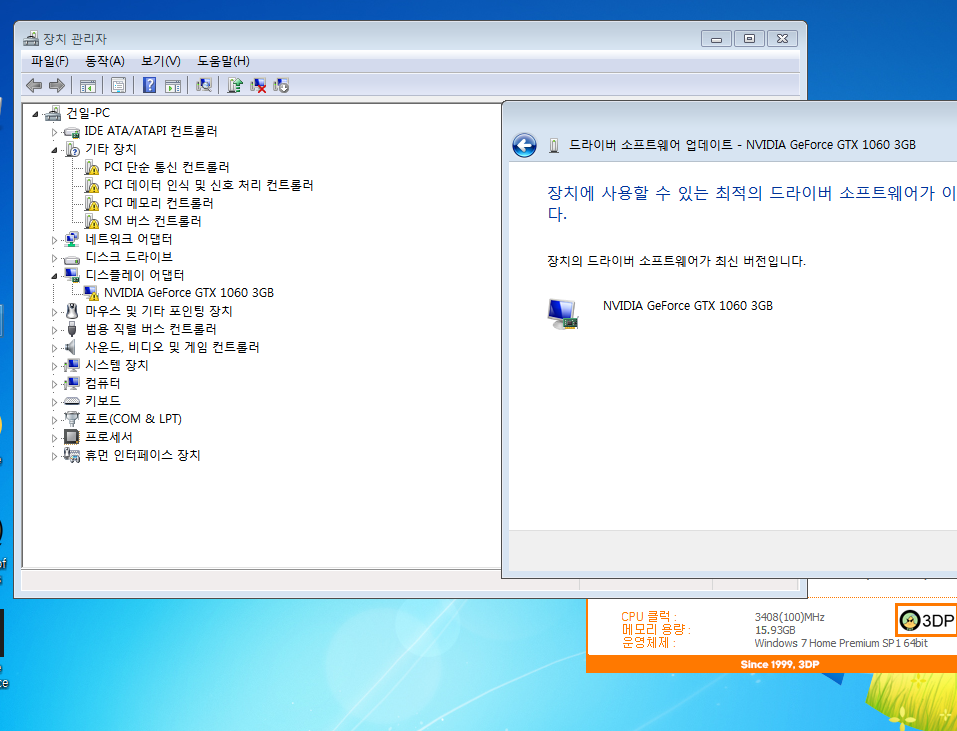The height and width of the screenshot is (731, 957).
Task: Click the display adapter icon in the update dialog
Action: 562,314
